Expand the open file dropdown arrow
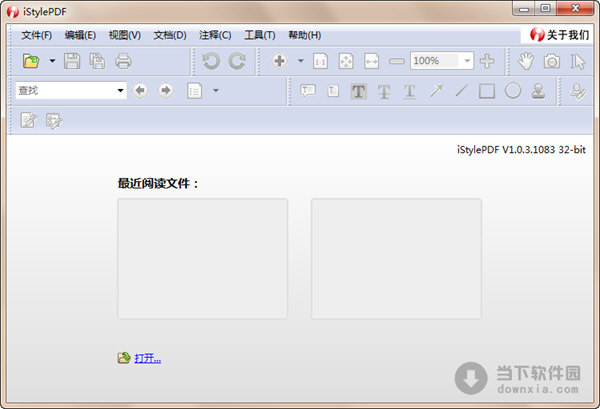 [52, 61]
